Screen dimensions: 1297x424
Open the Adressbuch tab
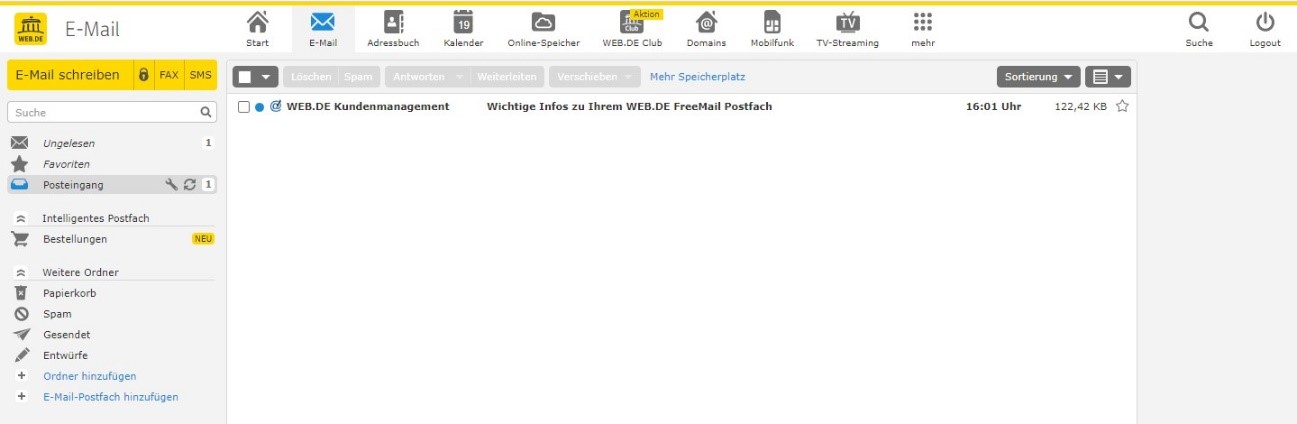[393, 29]
